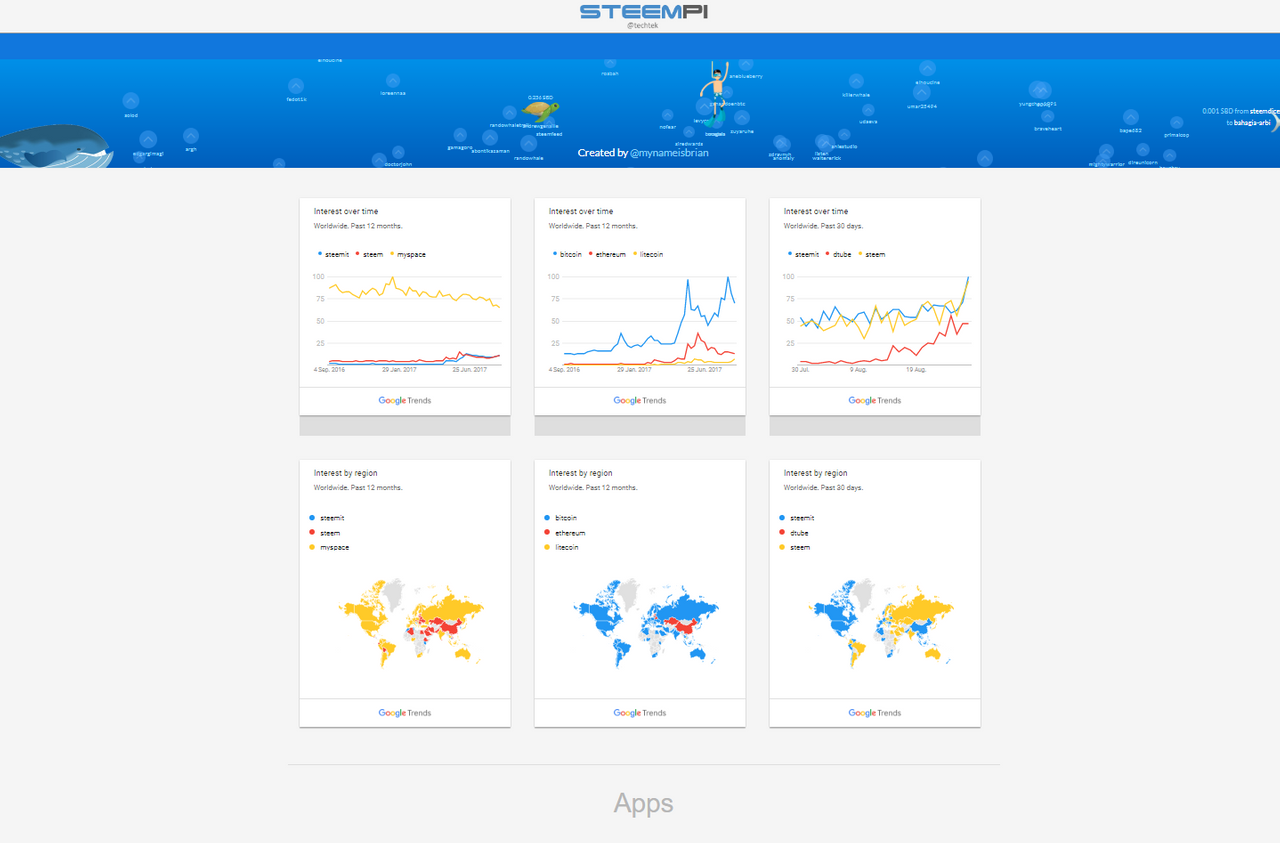Click the upvote bubble labeled nofear

pos(668,115)
